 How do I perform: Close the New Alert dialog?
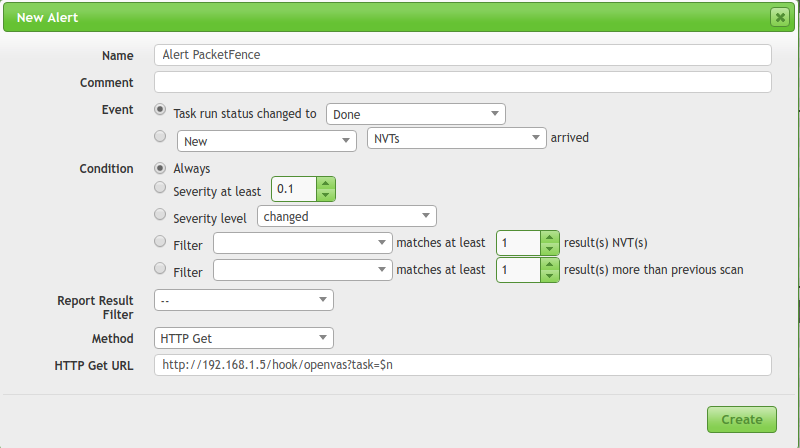tap(779, 17)
